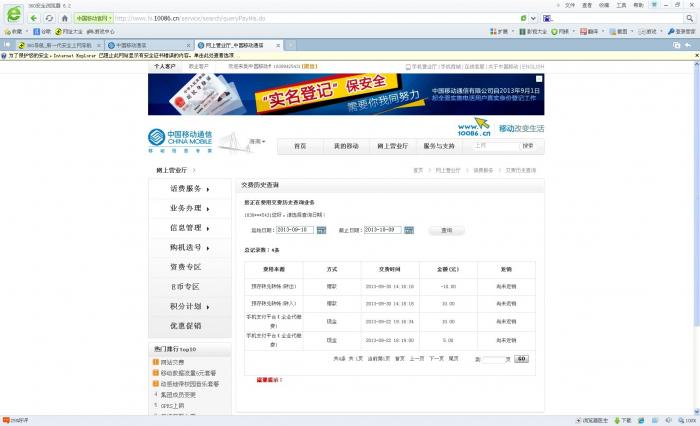Open the 影视大全 toolbar item
Image resolution: width=700 pixels, height=426 pixels.
coord(532,32)
